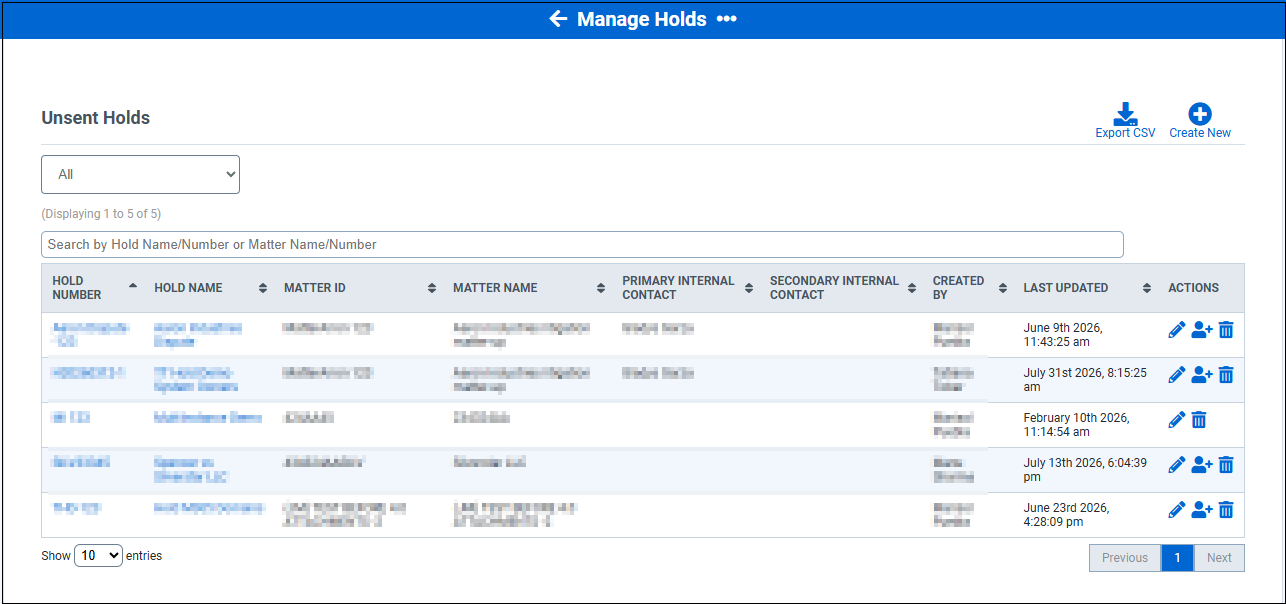Viewport: 1286px width, 604px height.
Task: Go to page 1 in pagination
Action: (x=1178, y=558)
